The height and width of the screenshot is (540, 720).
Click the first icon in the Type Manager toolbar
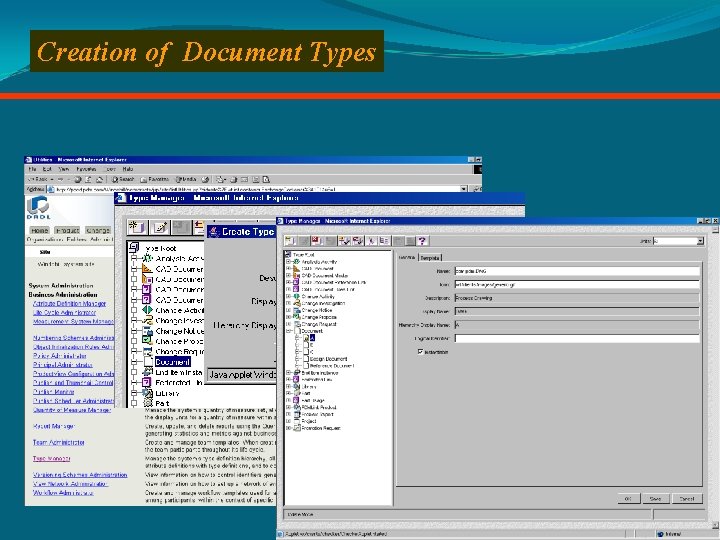(289, 241)
